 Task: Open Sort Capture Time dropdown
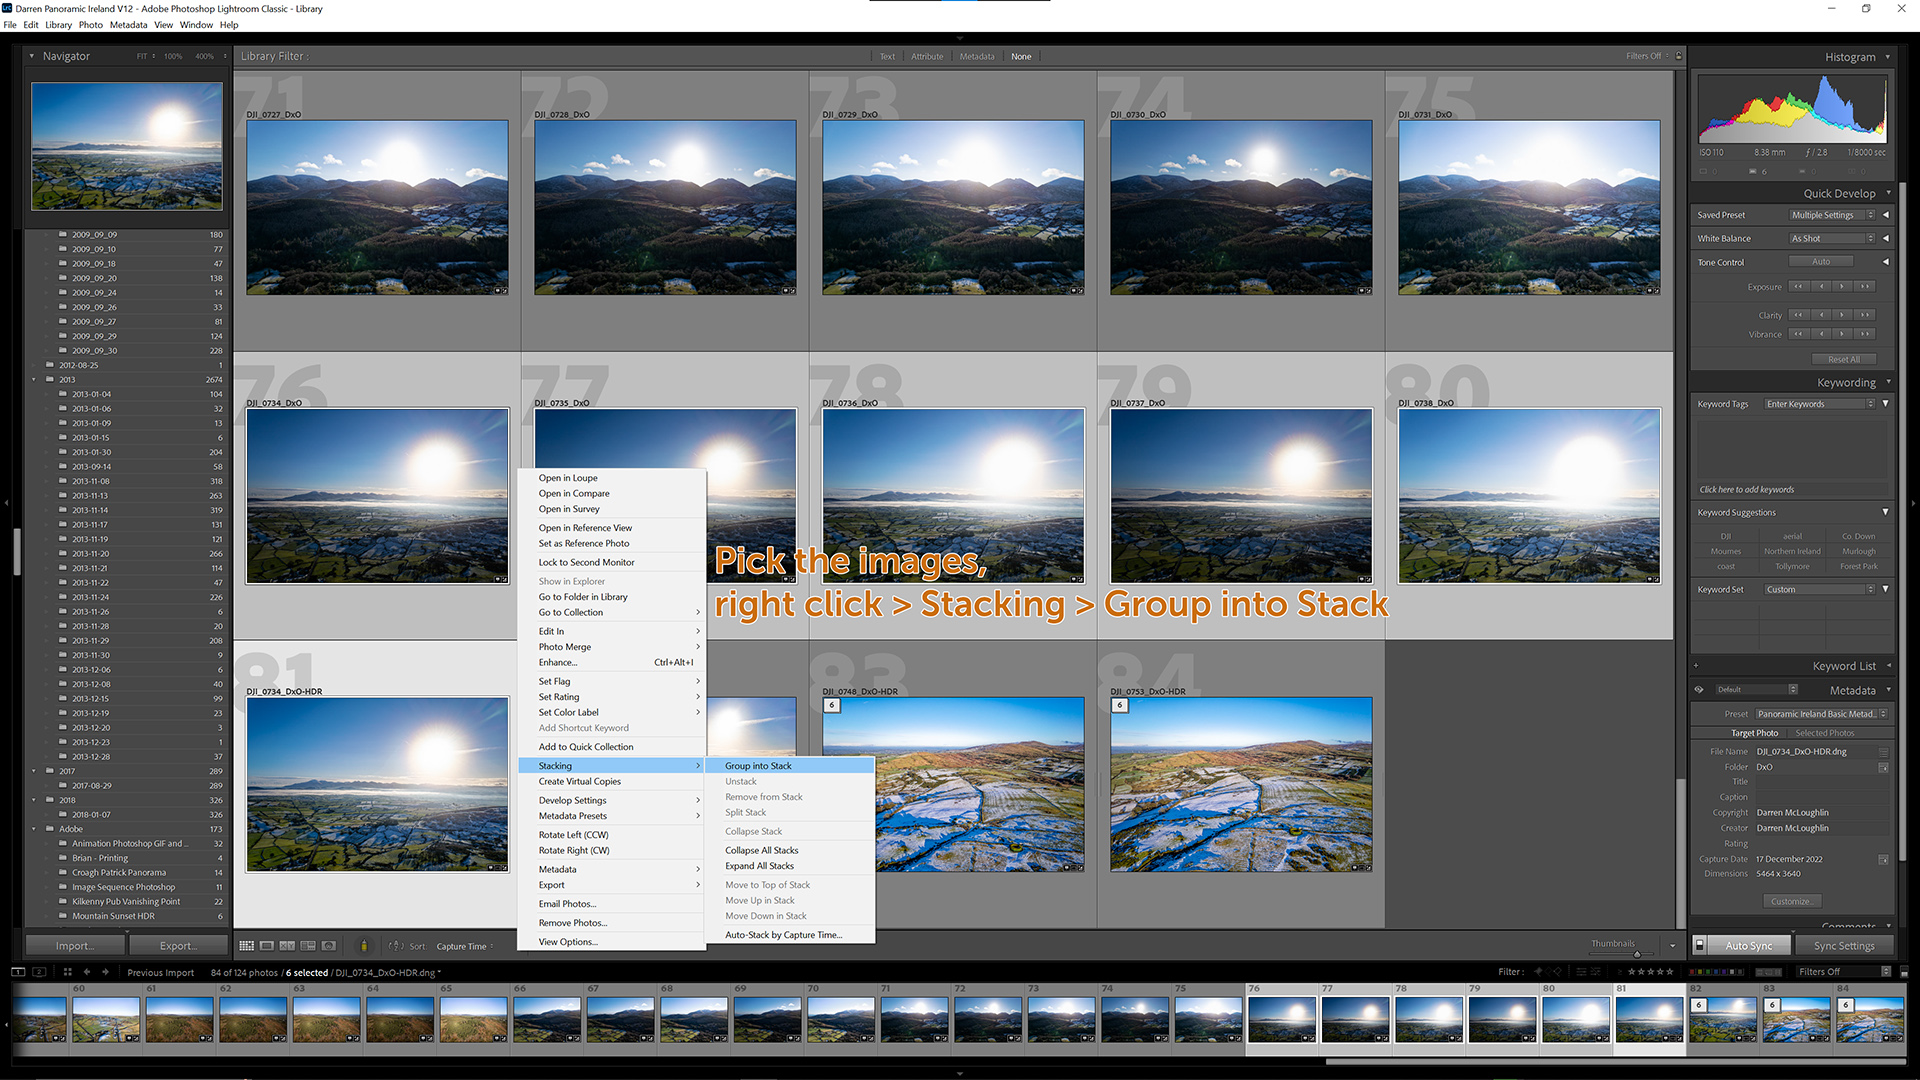pos(465,946)
